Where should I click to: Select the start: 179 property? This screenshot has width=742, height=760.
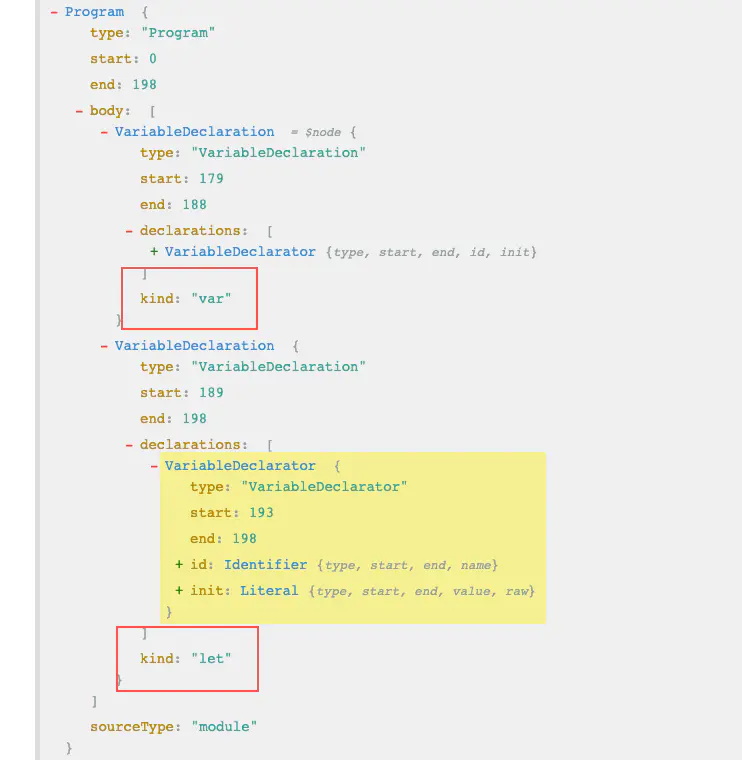click(x=181, y=179)
